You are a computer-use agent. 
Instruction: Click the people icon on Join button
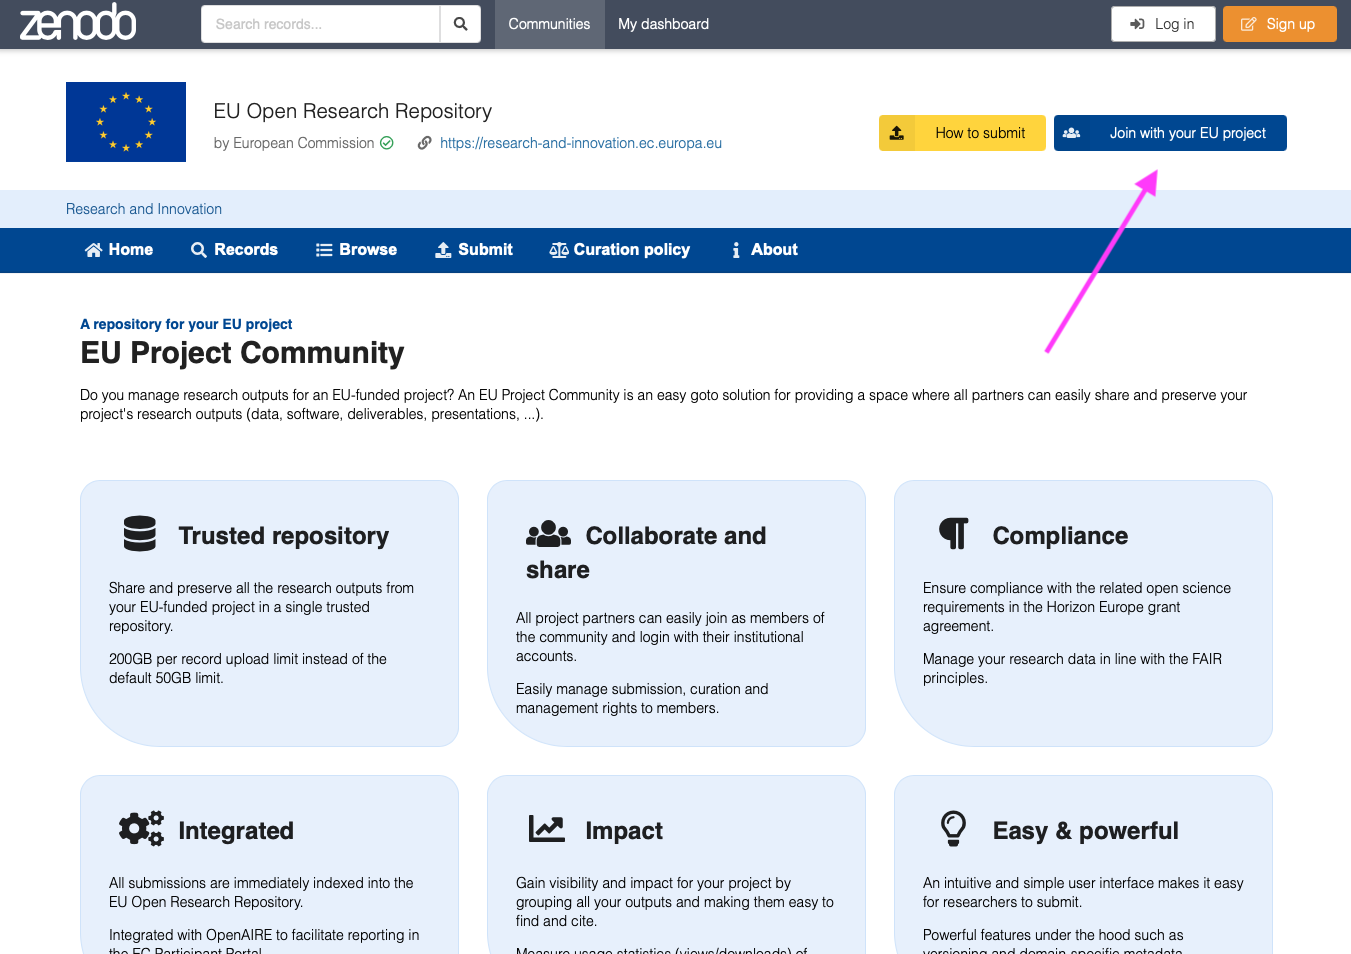(x=1072, y=133)
